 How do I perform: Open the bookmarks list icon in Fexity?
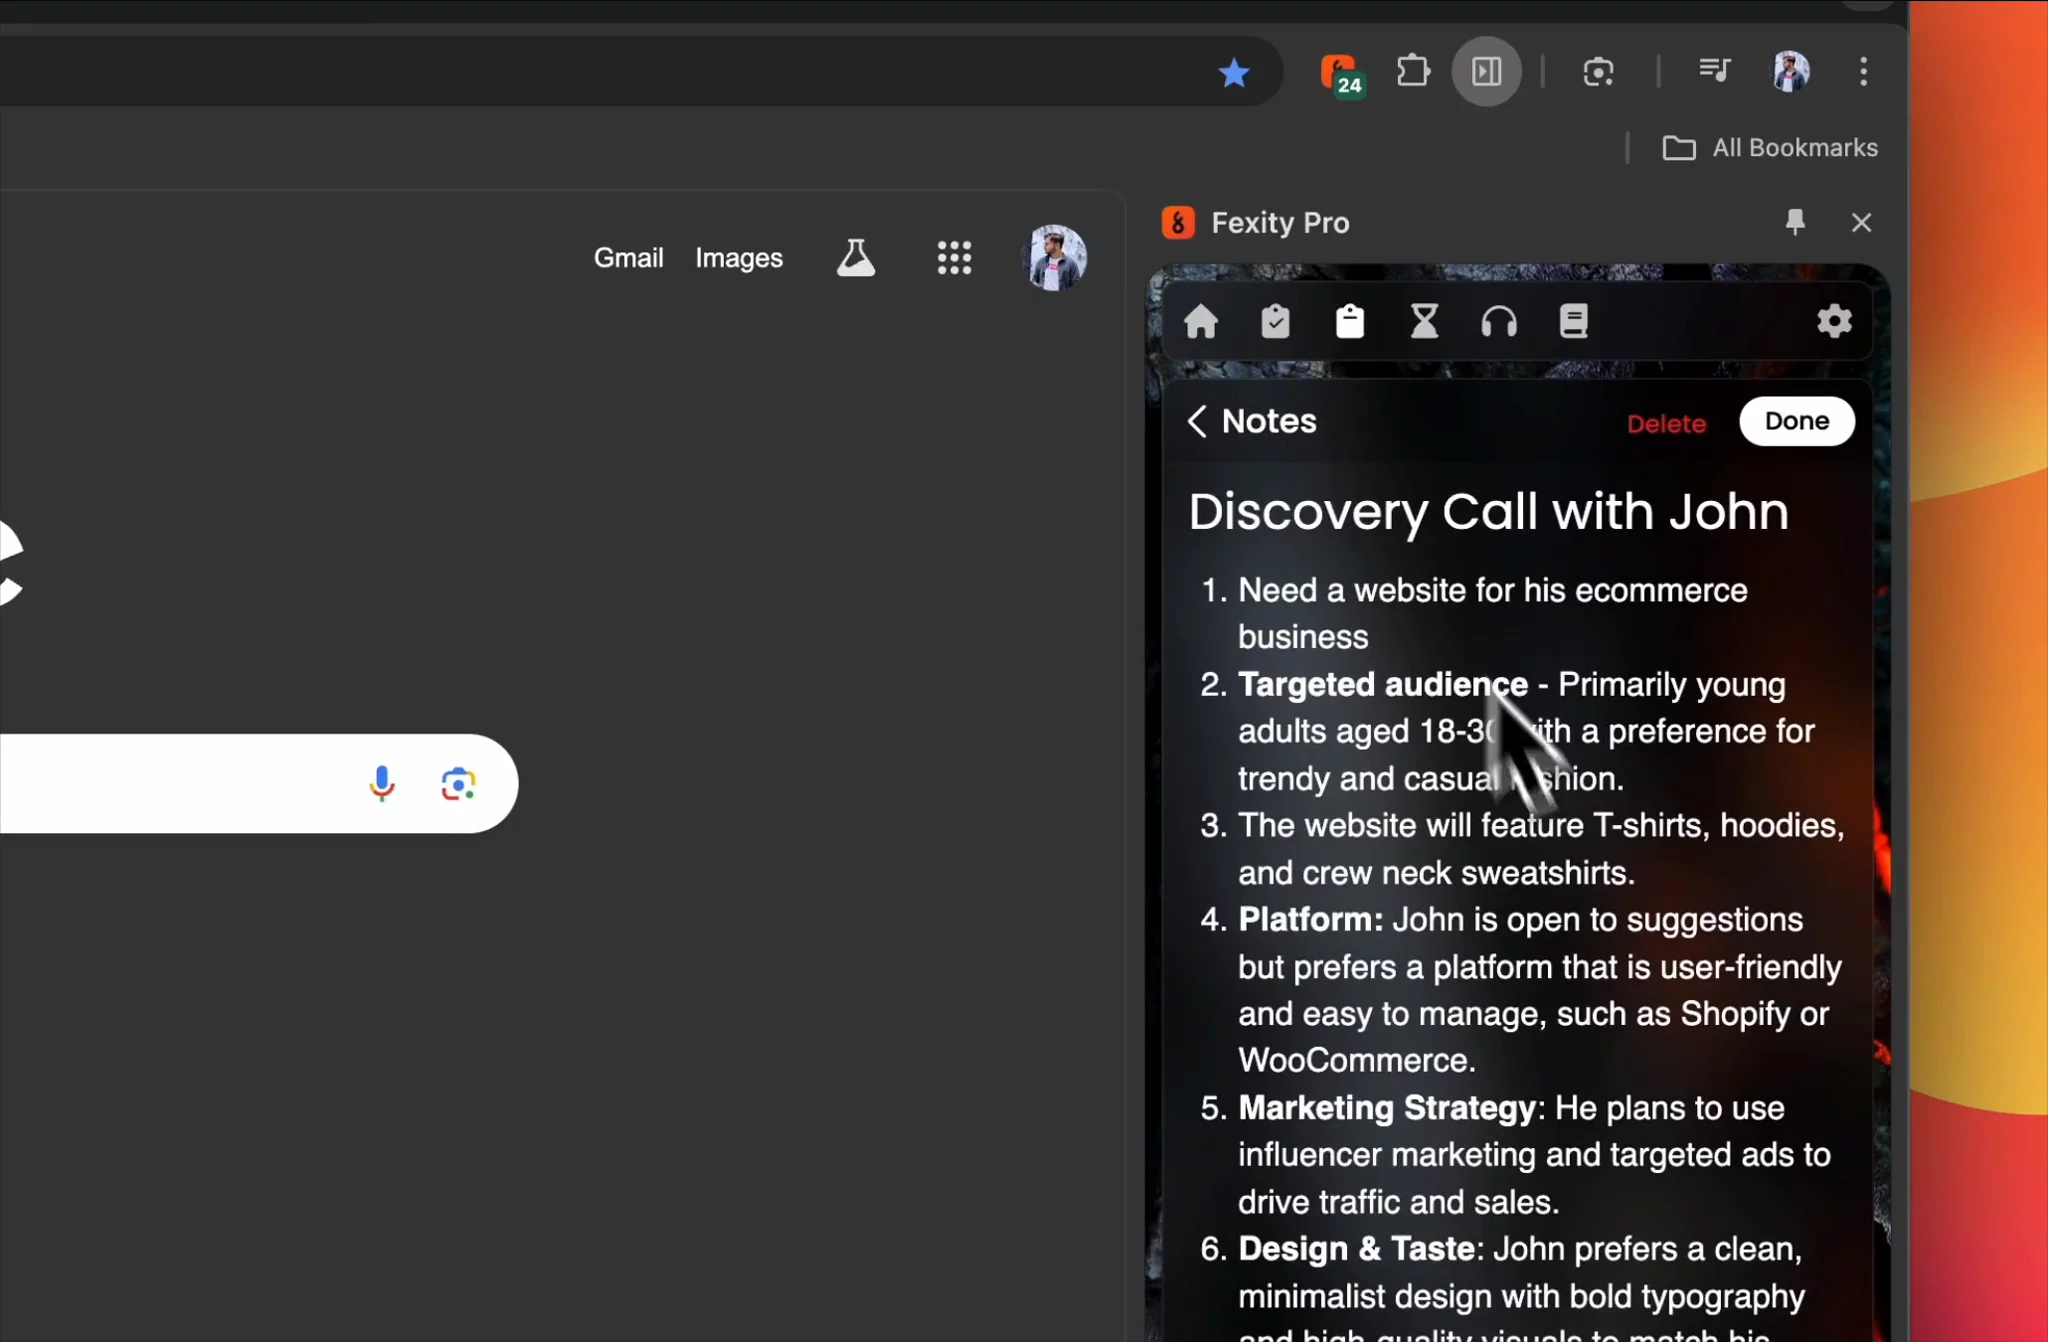coord(1573,322)
